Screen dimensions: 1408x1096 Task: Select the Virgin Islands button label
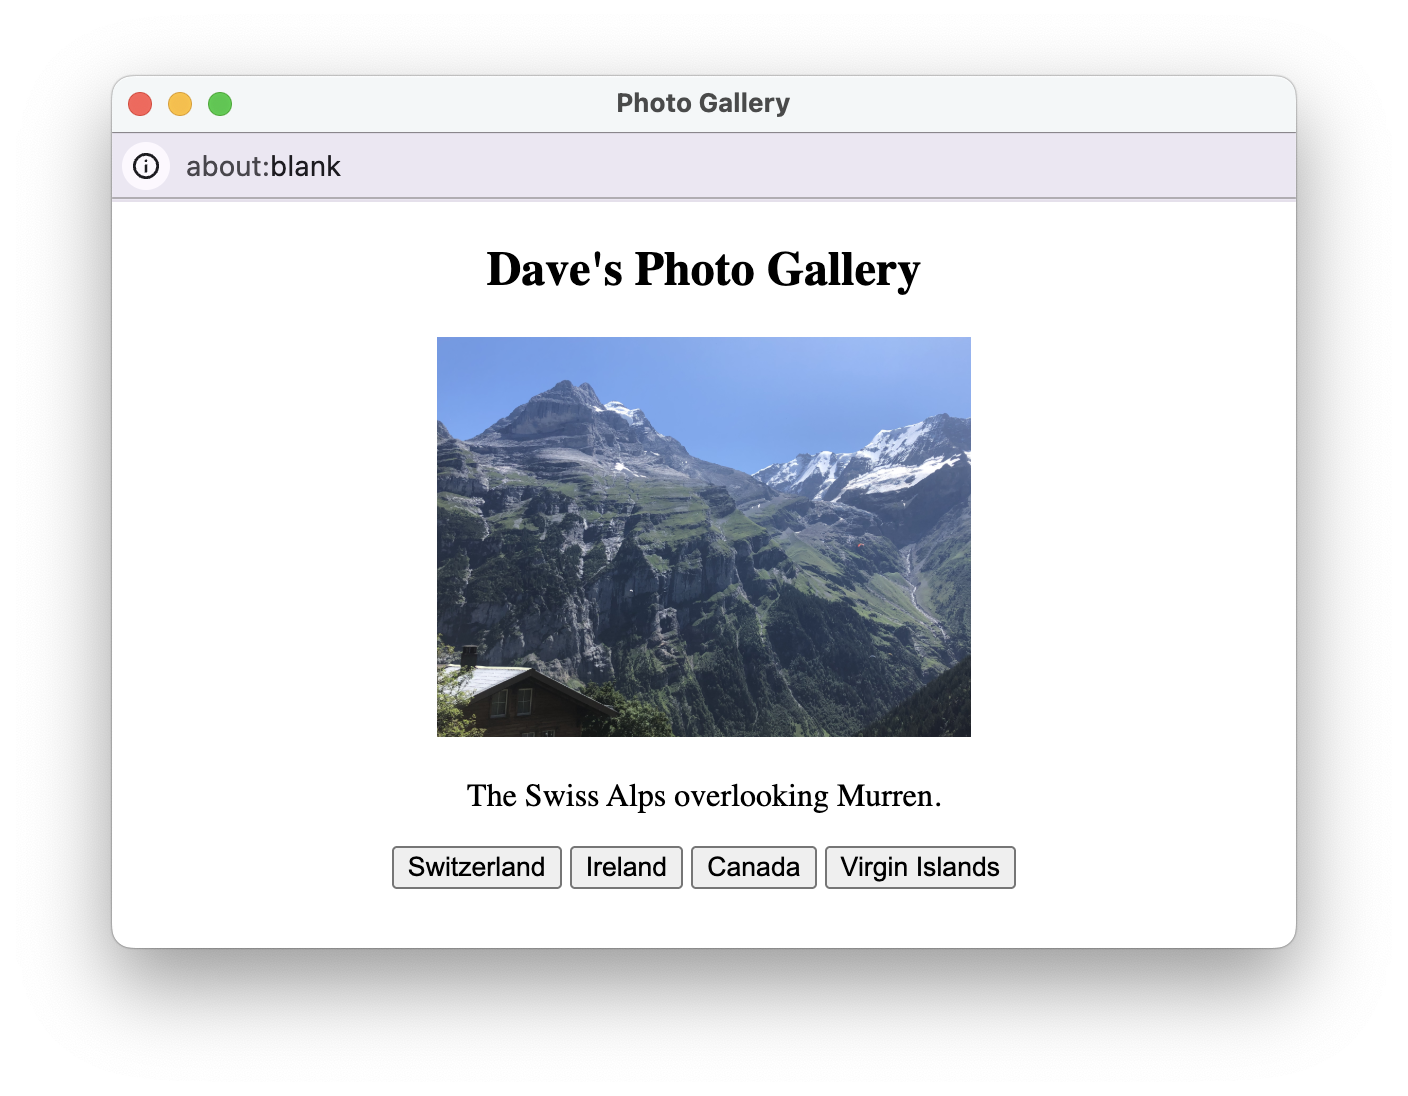[919, 867]
